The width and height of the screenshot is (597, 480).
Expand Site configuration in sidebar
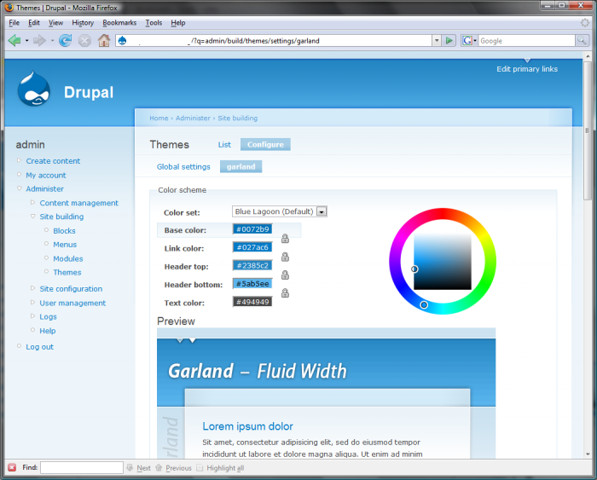tap(33, 288)
